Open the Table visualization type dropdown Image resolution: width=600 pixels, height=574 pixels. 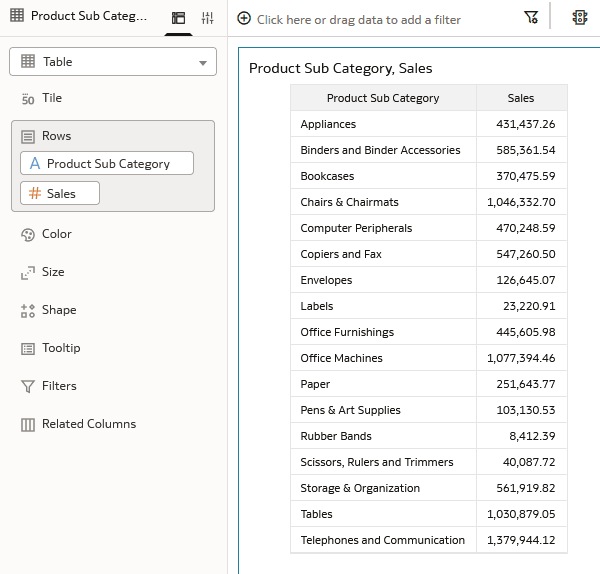pyautogui.click(x=113, y=62)
